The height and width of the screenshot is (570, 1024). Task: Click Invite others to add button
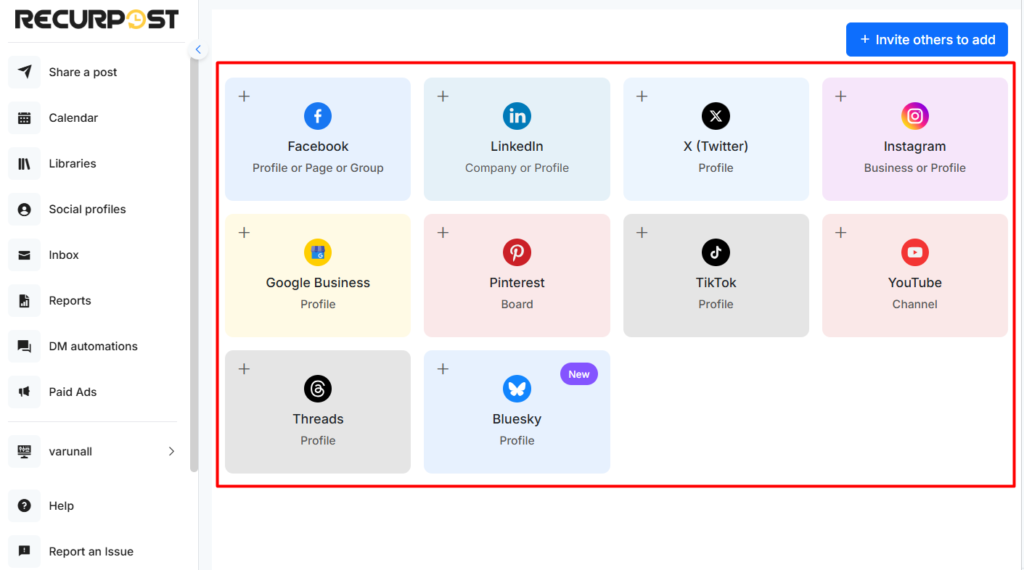pos(926,40)
